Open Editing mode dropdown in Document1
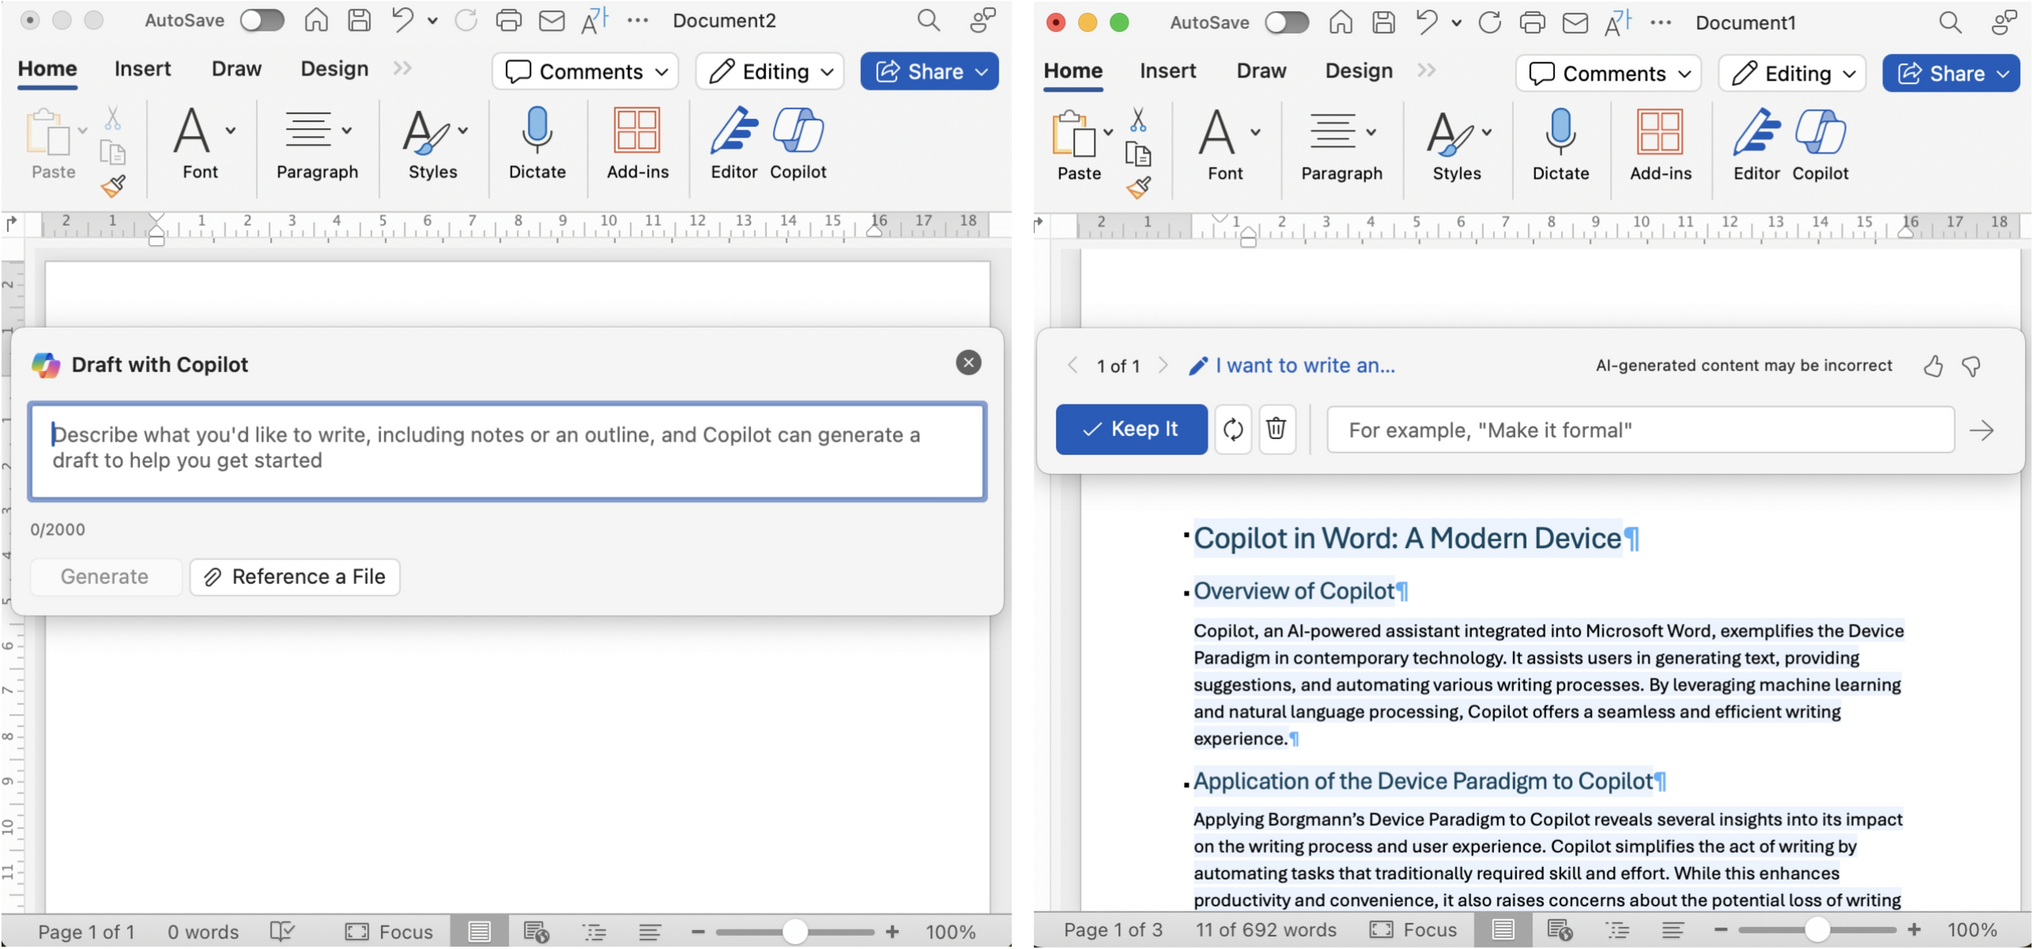The width and height of the screenshot is (2032, 949). 1792,73
